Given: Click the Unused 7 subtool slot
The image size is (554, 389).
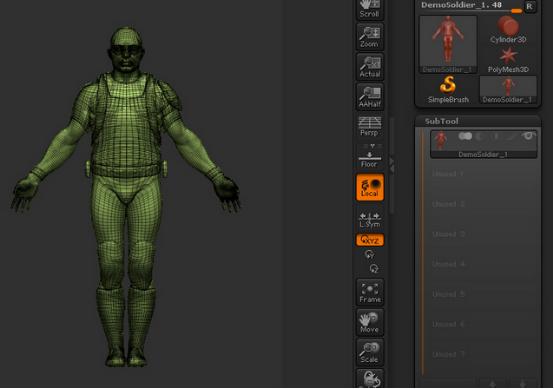Looking at the screenshot, I should 483,354.
